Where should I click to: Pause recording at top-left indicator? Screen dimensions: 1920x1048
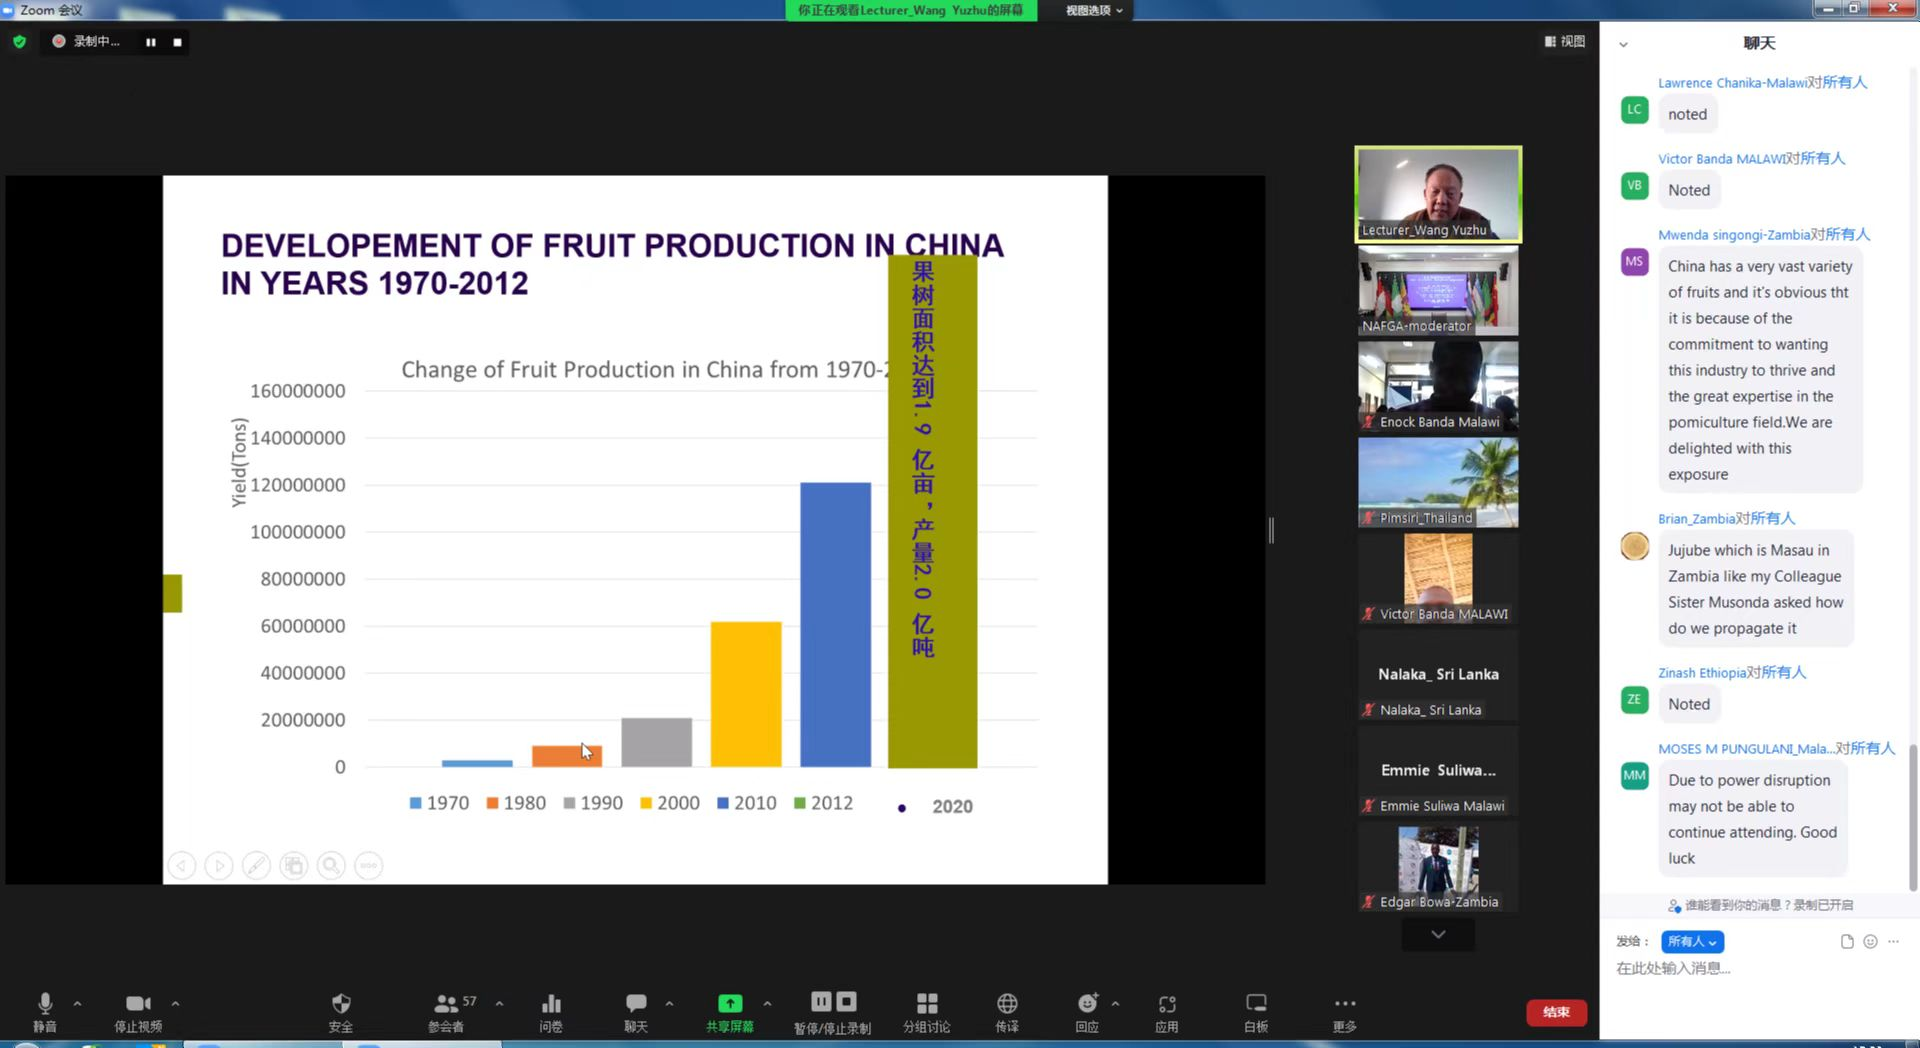pyautogui.click(x=151, y=42)
